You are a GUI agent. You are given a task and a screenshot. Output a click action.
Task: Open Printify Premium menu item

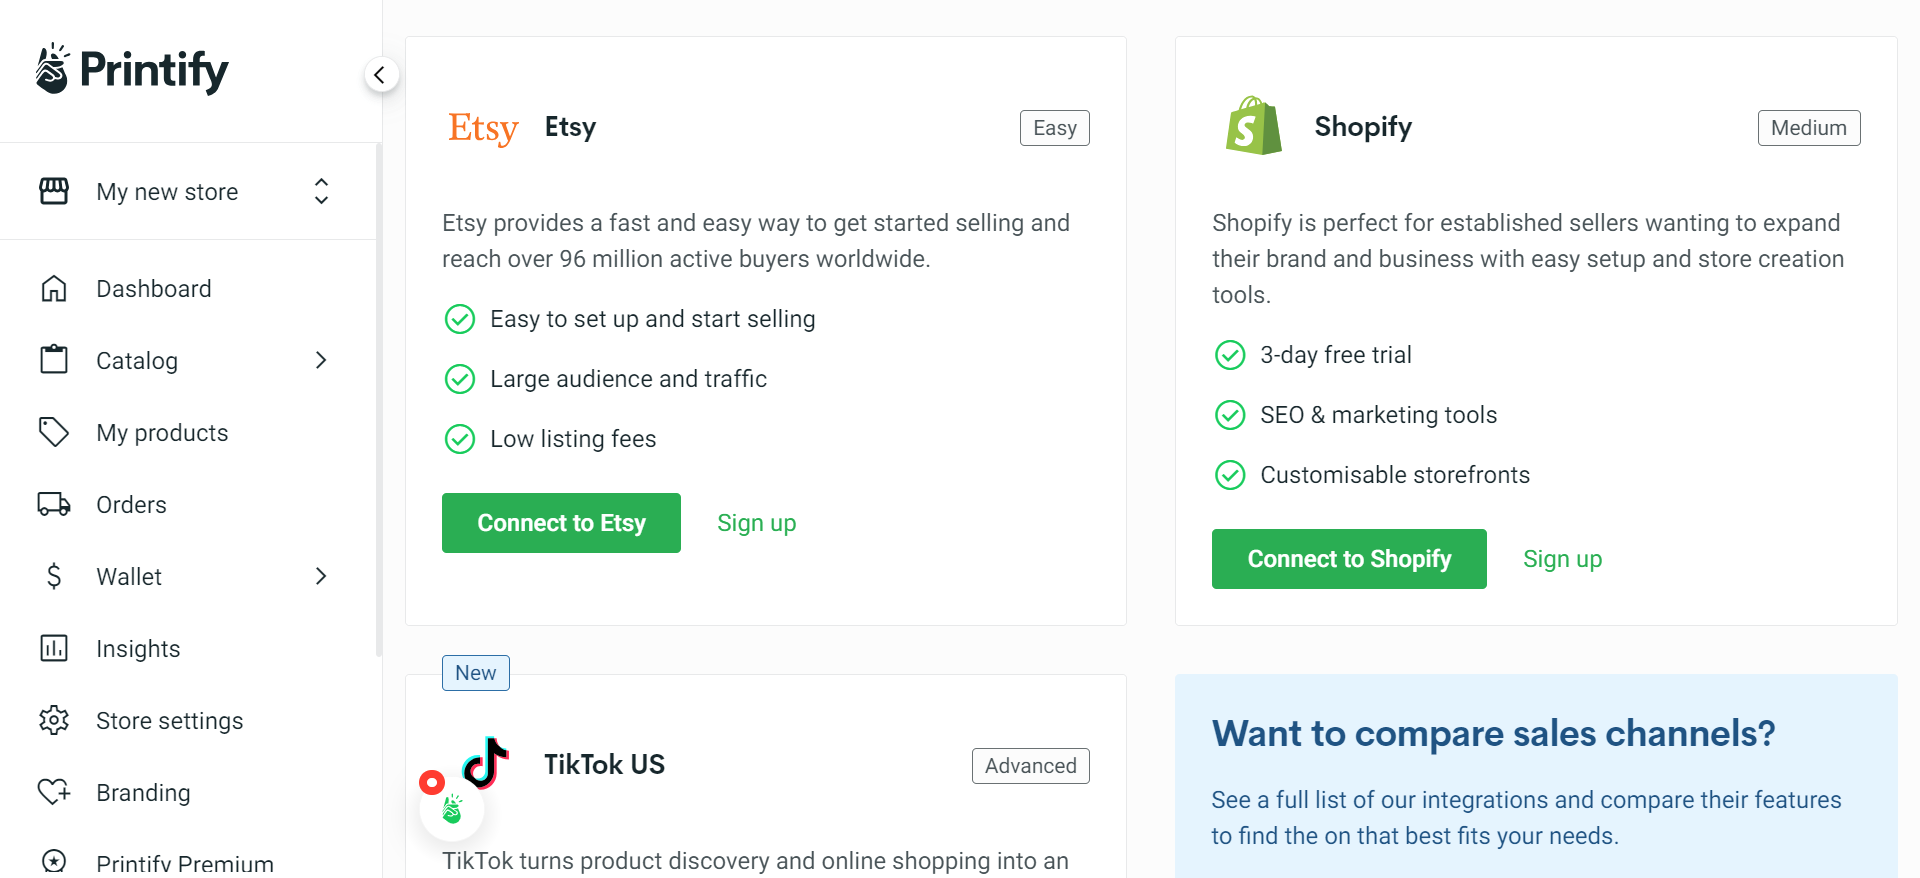(x=184, y=863)
